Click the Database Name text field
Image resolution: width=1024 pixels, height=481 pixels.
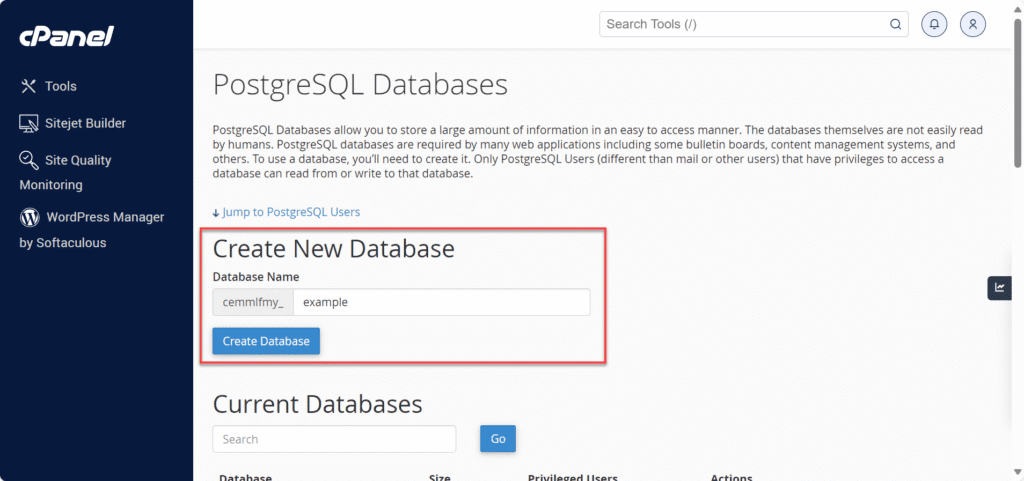440,302
